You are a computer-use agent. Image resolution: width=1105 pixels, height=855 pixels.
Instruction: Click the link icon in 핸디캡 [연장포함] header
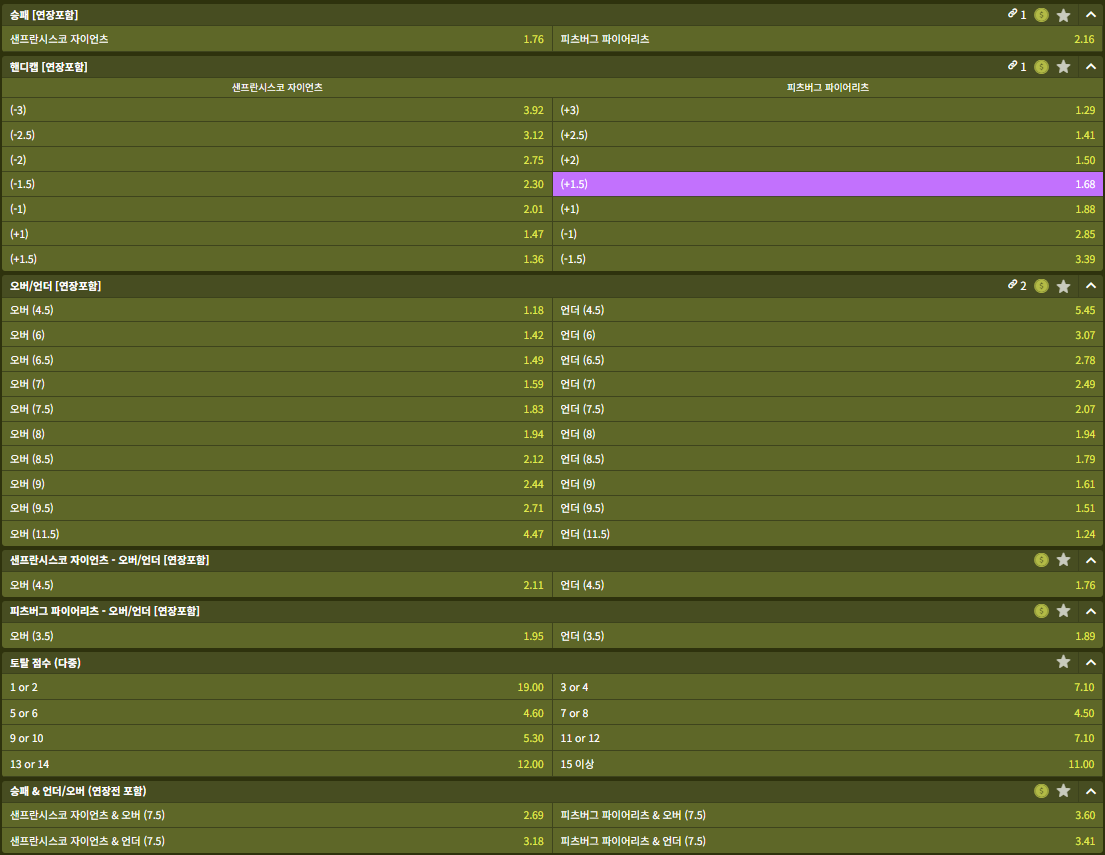point(1013,66)
